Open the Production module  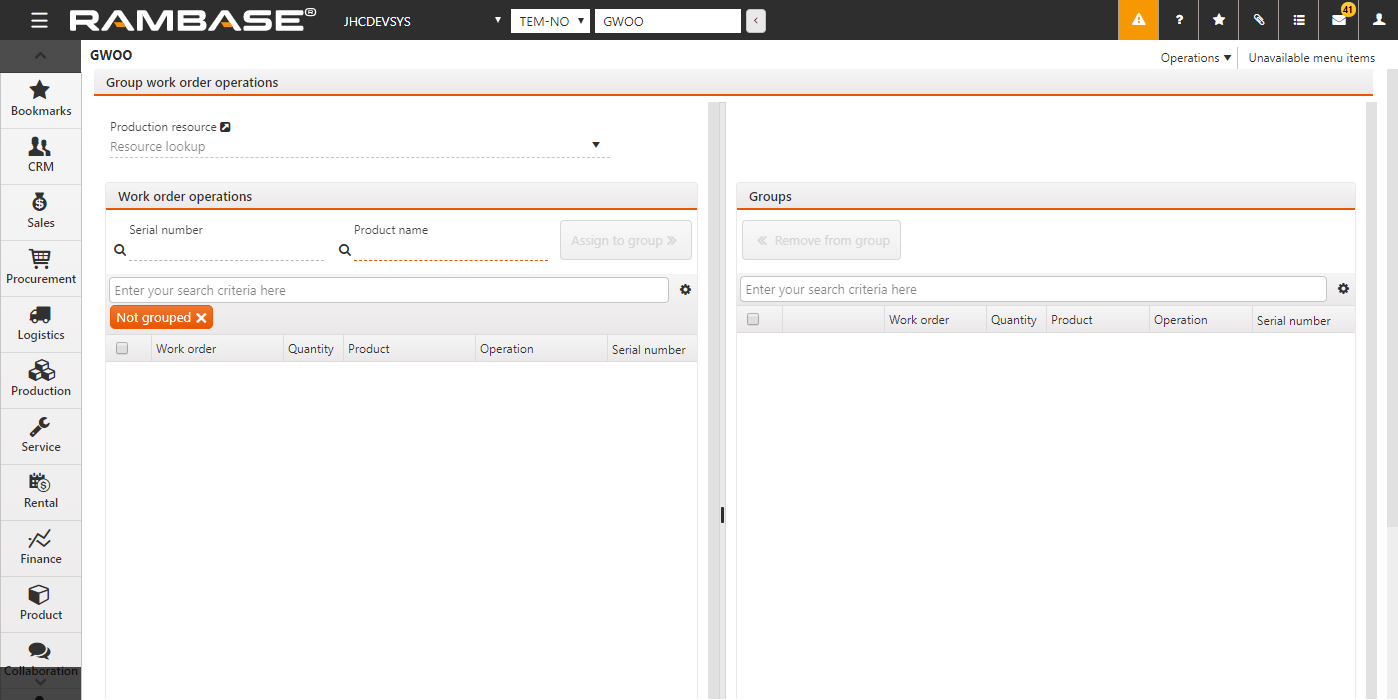(41, 379)
